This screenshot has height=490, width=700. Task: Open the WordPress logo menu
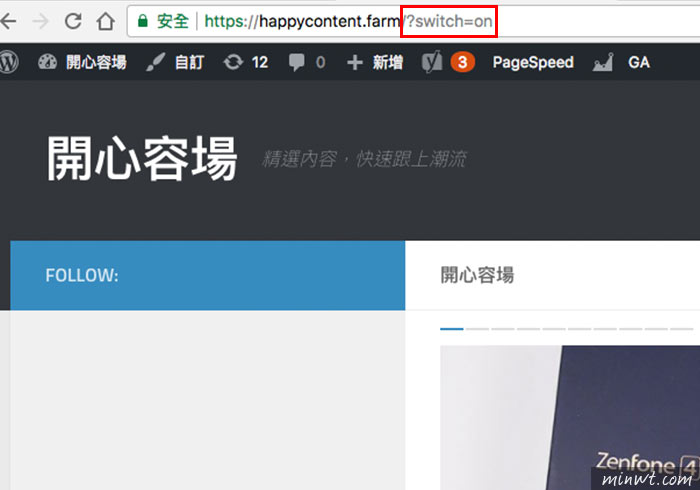point(9,62)
